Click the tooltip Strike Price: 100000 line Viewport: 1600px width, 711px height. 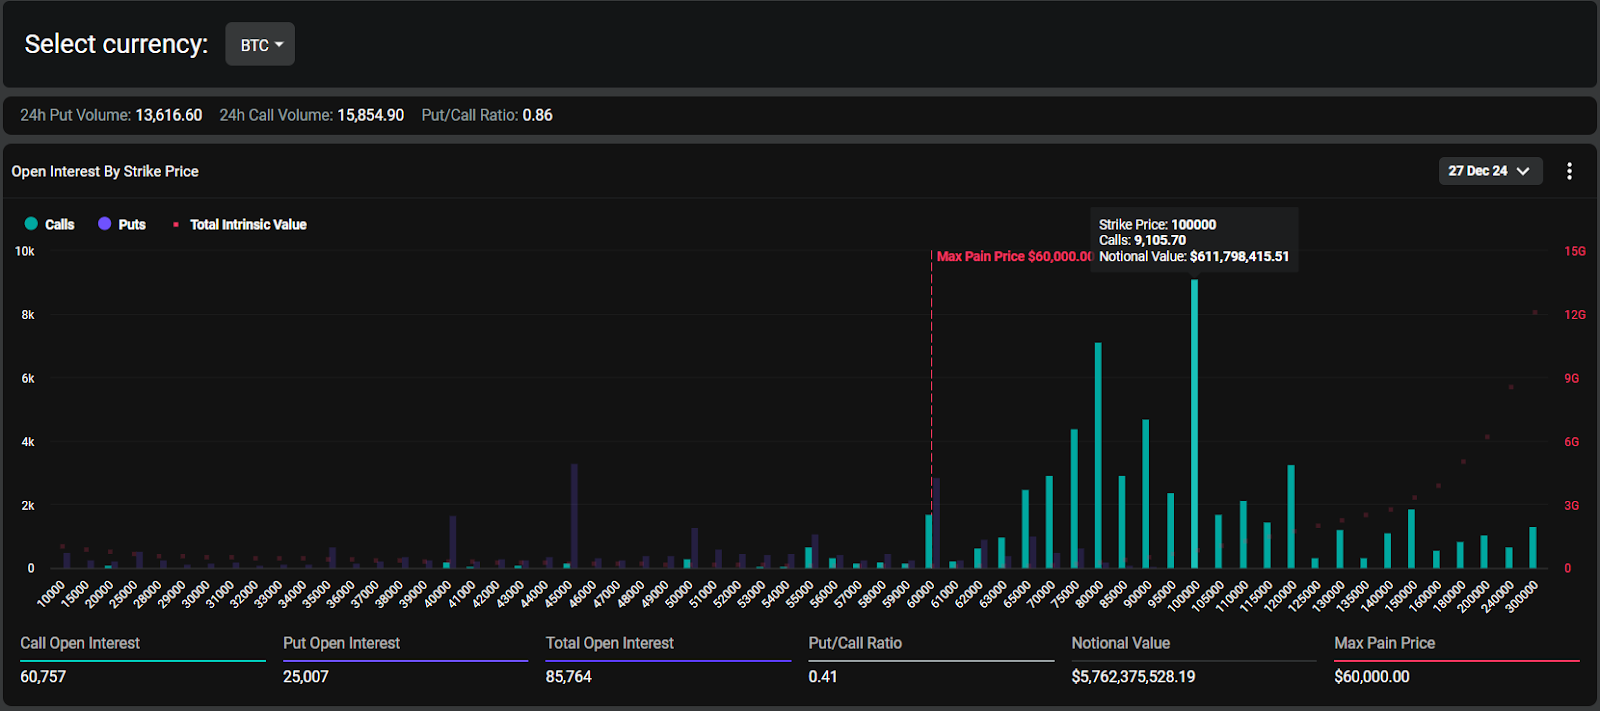tap(1157, 224)
